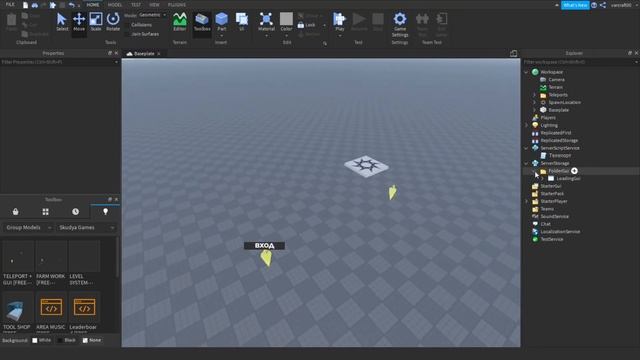Open Game Settings
The height and width of the screenshot is (360, 640).
[400, 24]
